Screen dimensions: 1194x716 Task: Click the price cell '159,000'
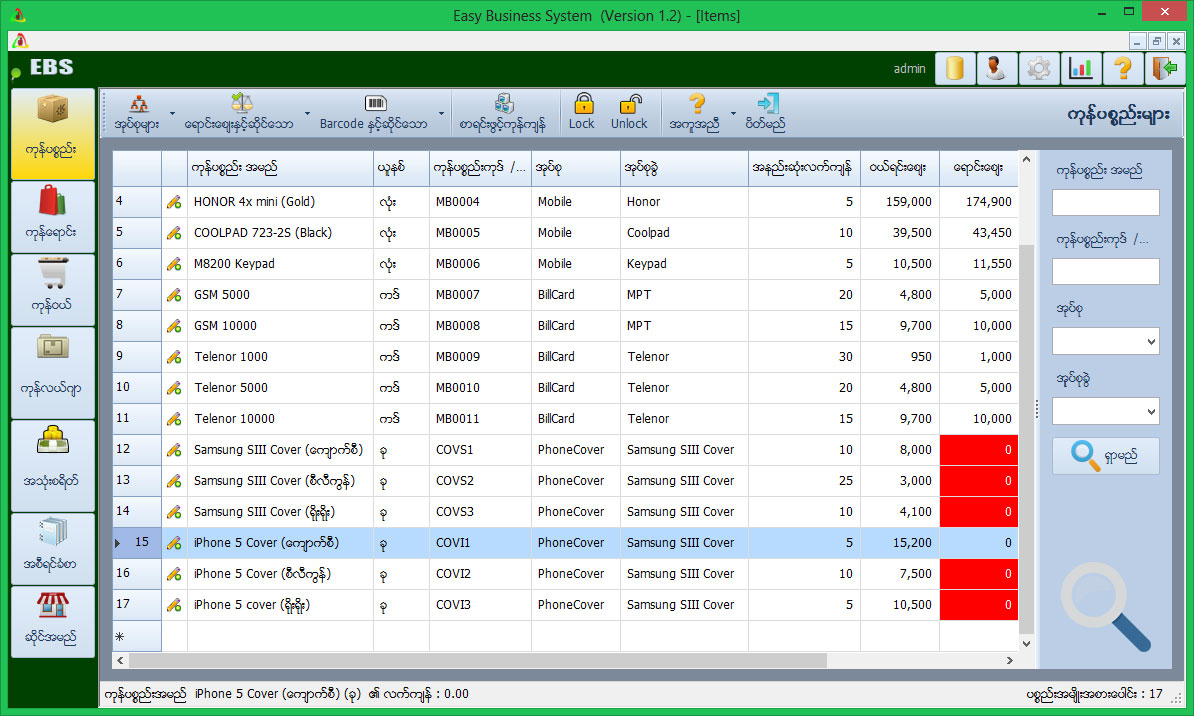click(899, 202)
